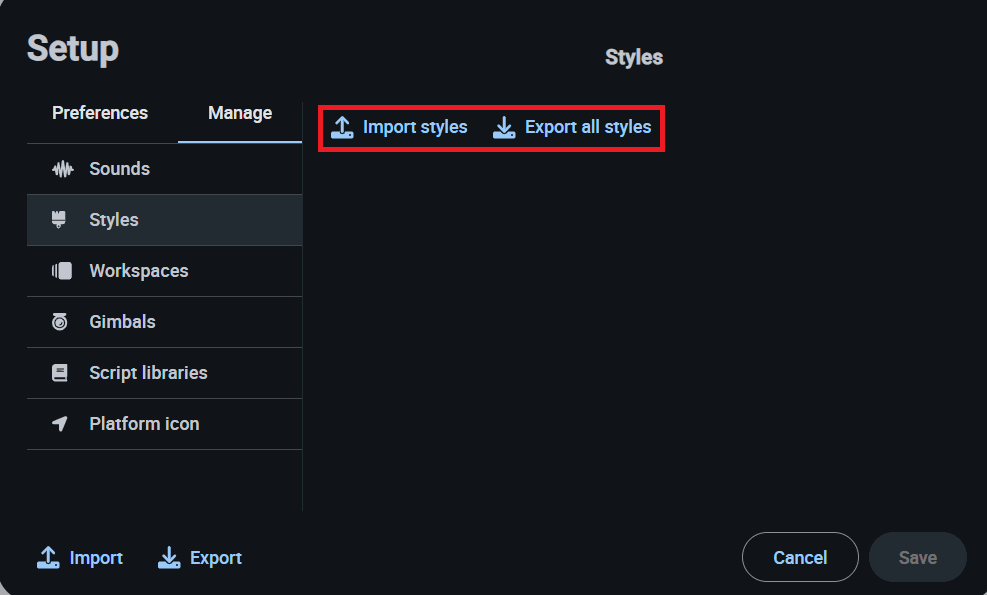Select the Manage tab
The height and width of the screenshot is (595, 987).
coord(240,113)
